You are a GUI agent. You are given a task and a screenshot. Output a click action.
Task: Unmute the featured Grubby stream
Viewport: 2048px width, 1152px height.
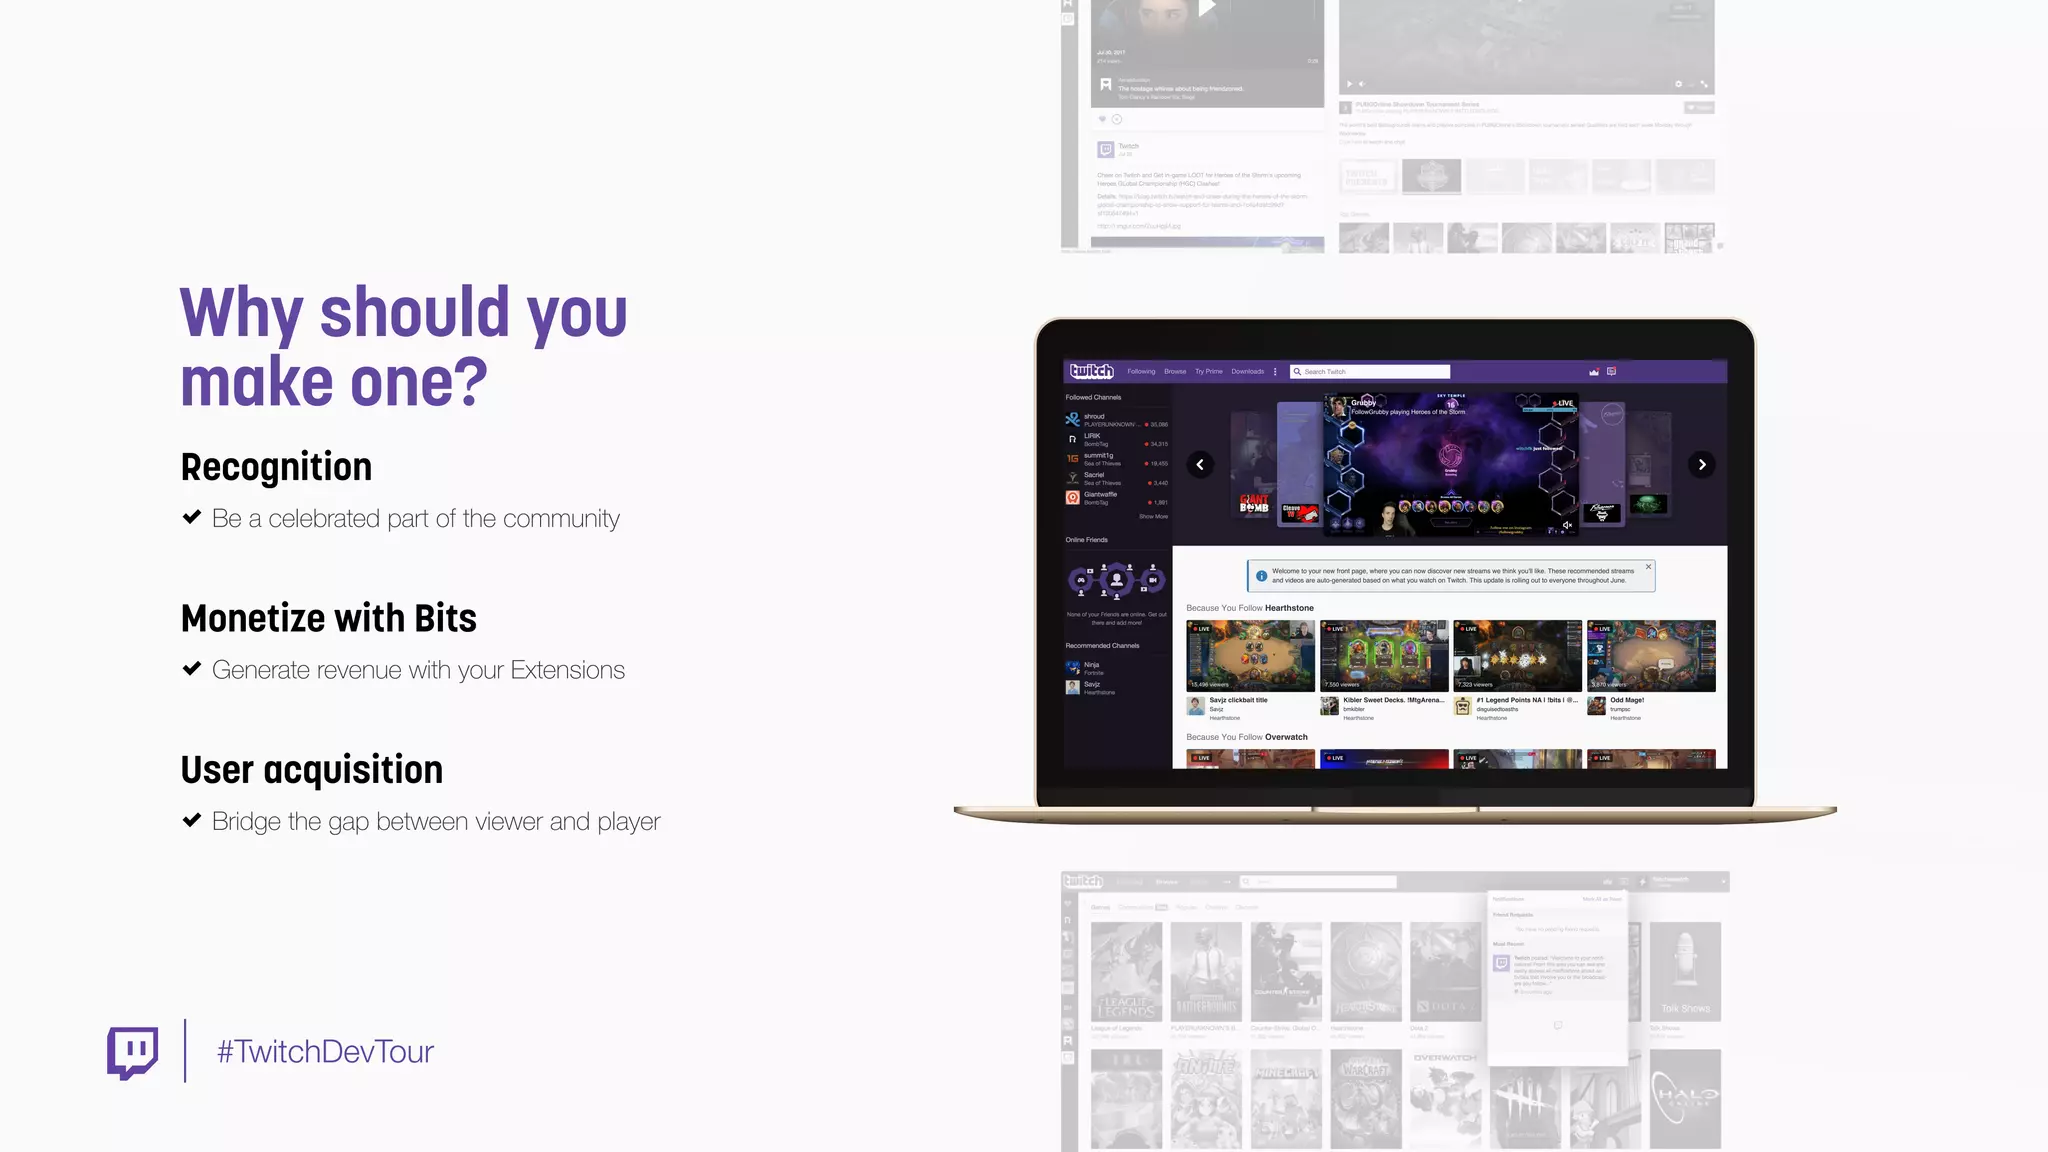point(1567,525)
